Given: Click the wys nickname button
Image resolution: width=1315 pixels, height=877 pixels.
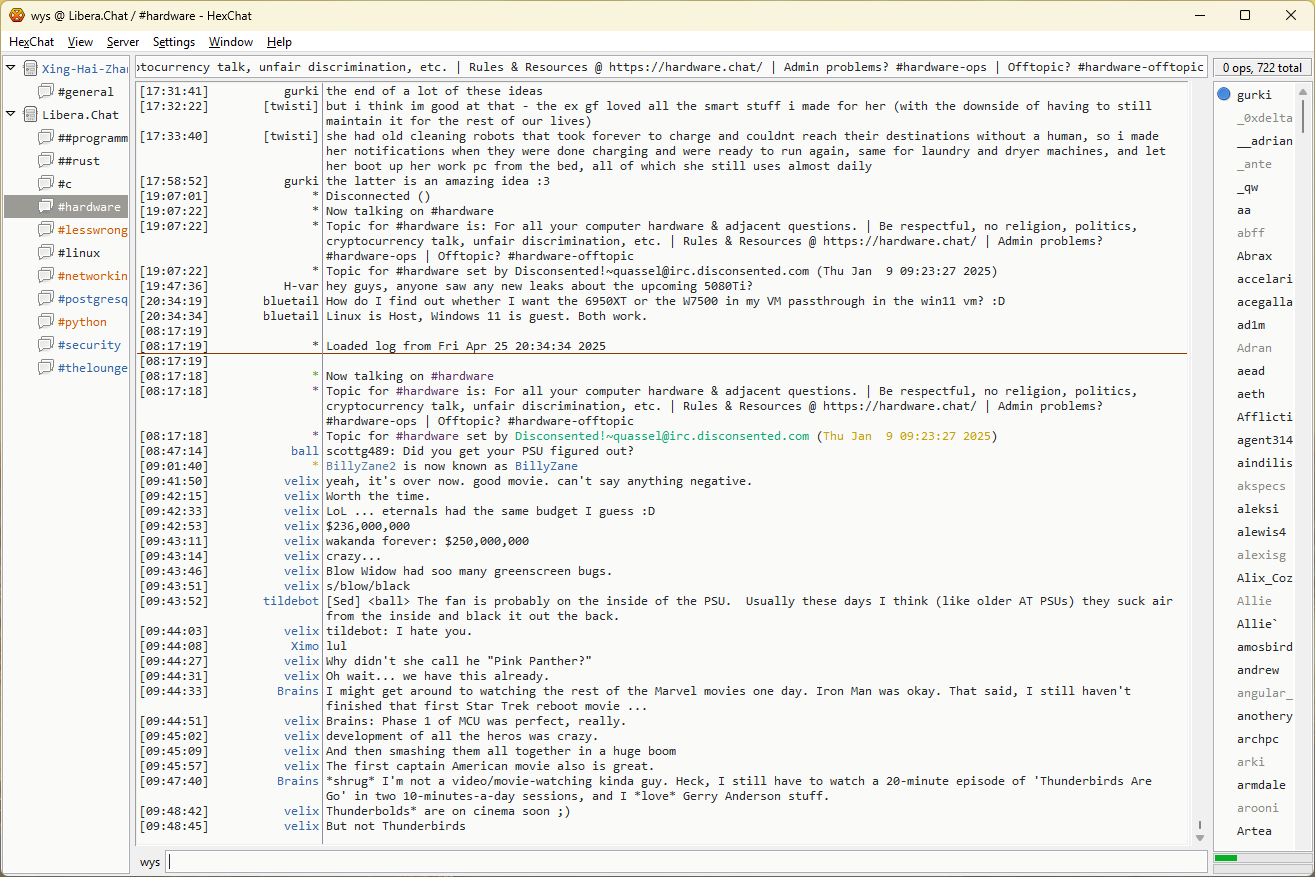Looking at the screenshot, I should [149, 862].
